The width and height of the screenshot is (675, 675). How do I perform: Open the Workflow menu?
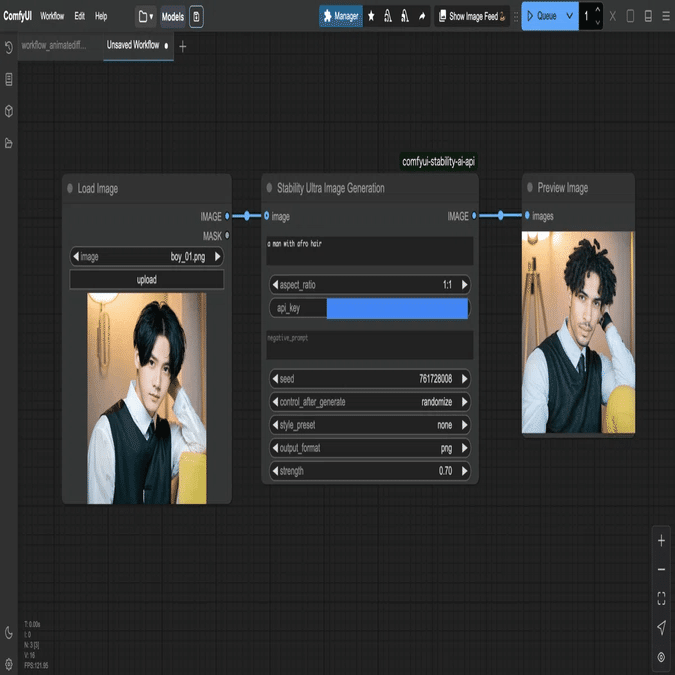[x=52, y=16]
